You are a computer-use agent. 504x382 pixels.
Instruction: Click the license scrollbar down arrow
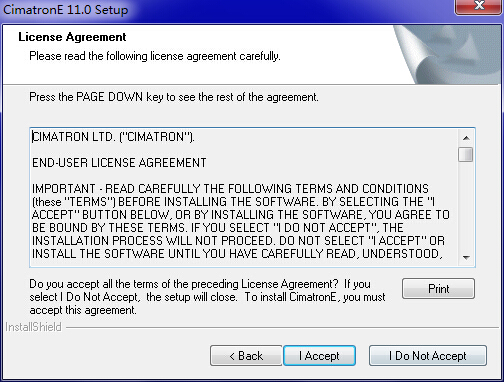[x=466, y=257]
